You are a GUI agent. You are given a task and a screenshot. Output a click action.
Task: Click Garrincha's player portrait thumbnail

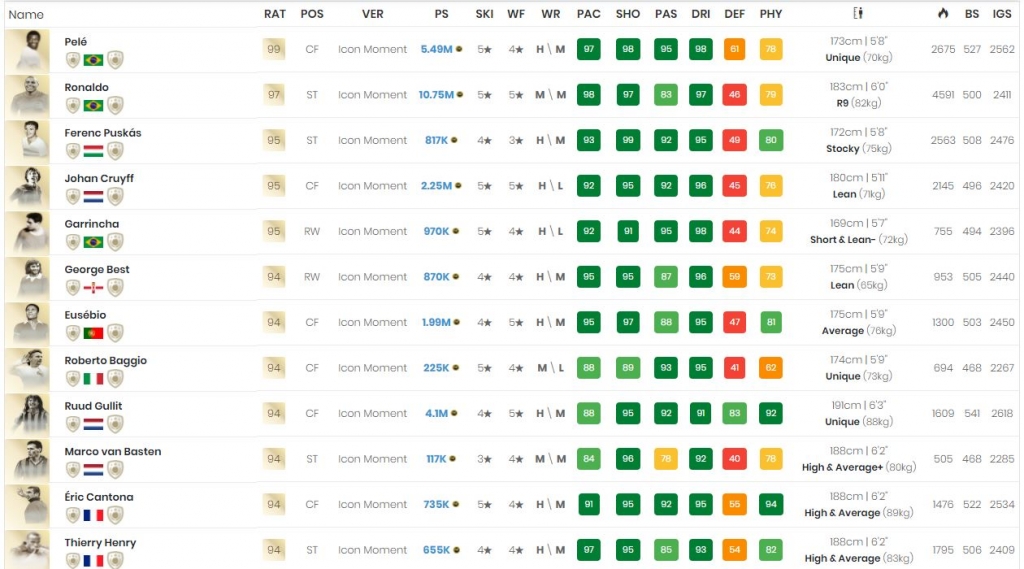click(26, 232)
